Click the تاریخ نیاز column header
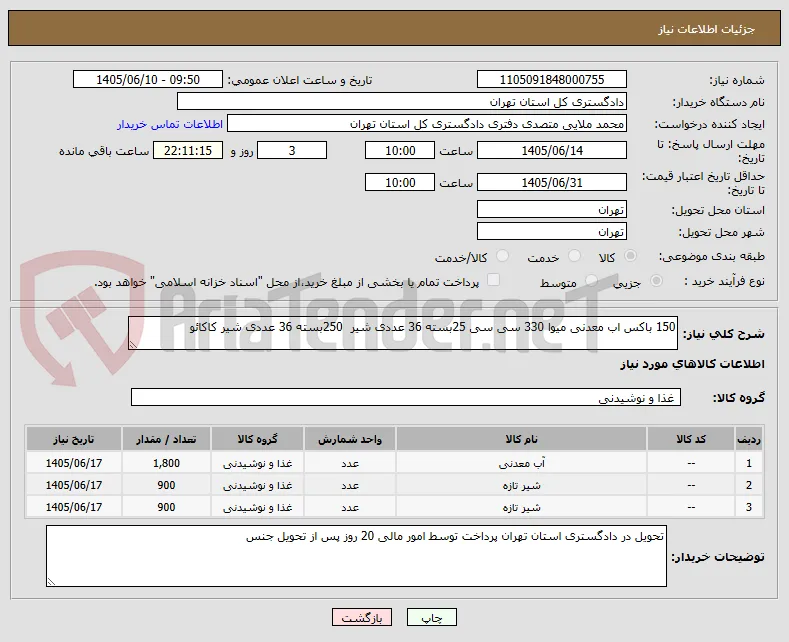This screenshot has width=789, height=642. point(74,439)
